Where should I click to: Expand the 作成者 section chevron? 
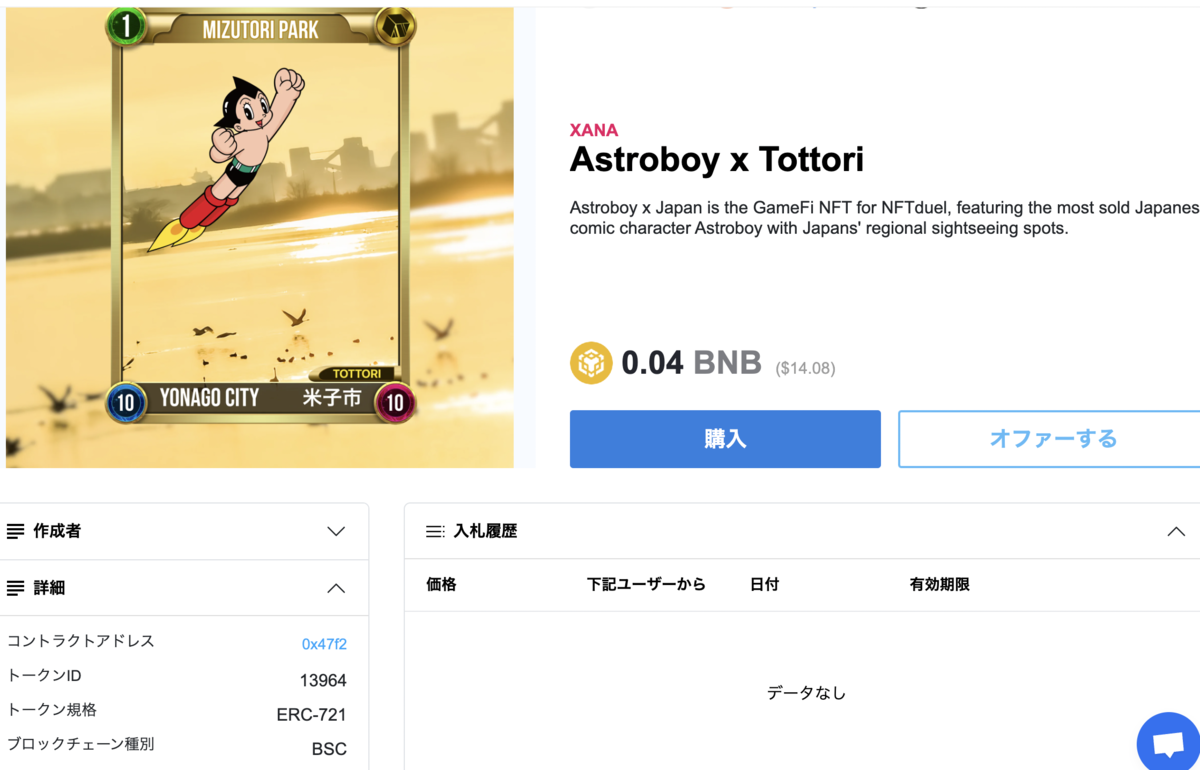[336, 531]
